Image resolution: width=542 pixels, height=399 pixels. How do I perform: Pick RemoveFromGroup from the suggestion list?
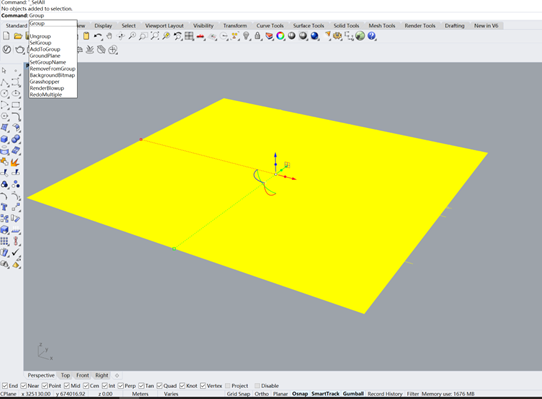pyautogui.click(x=53, y=68)
